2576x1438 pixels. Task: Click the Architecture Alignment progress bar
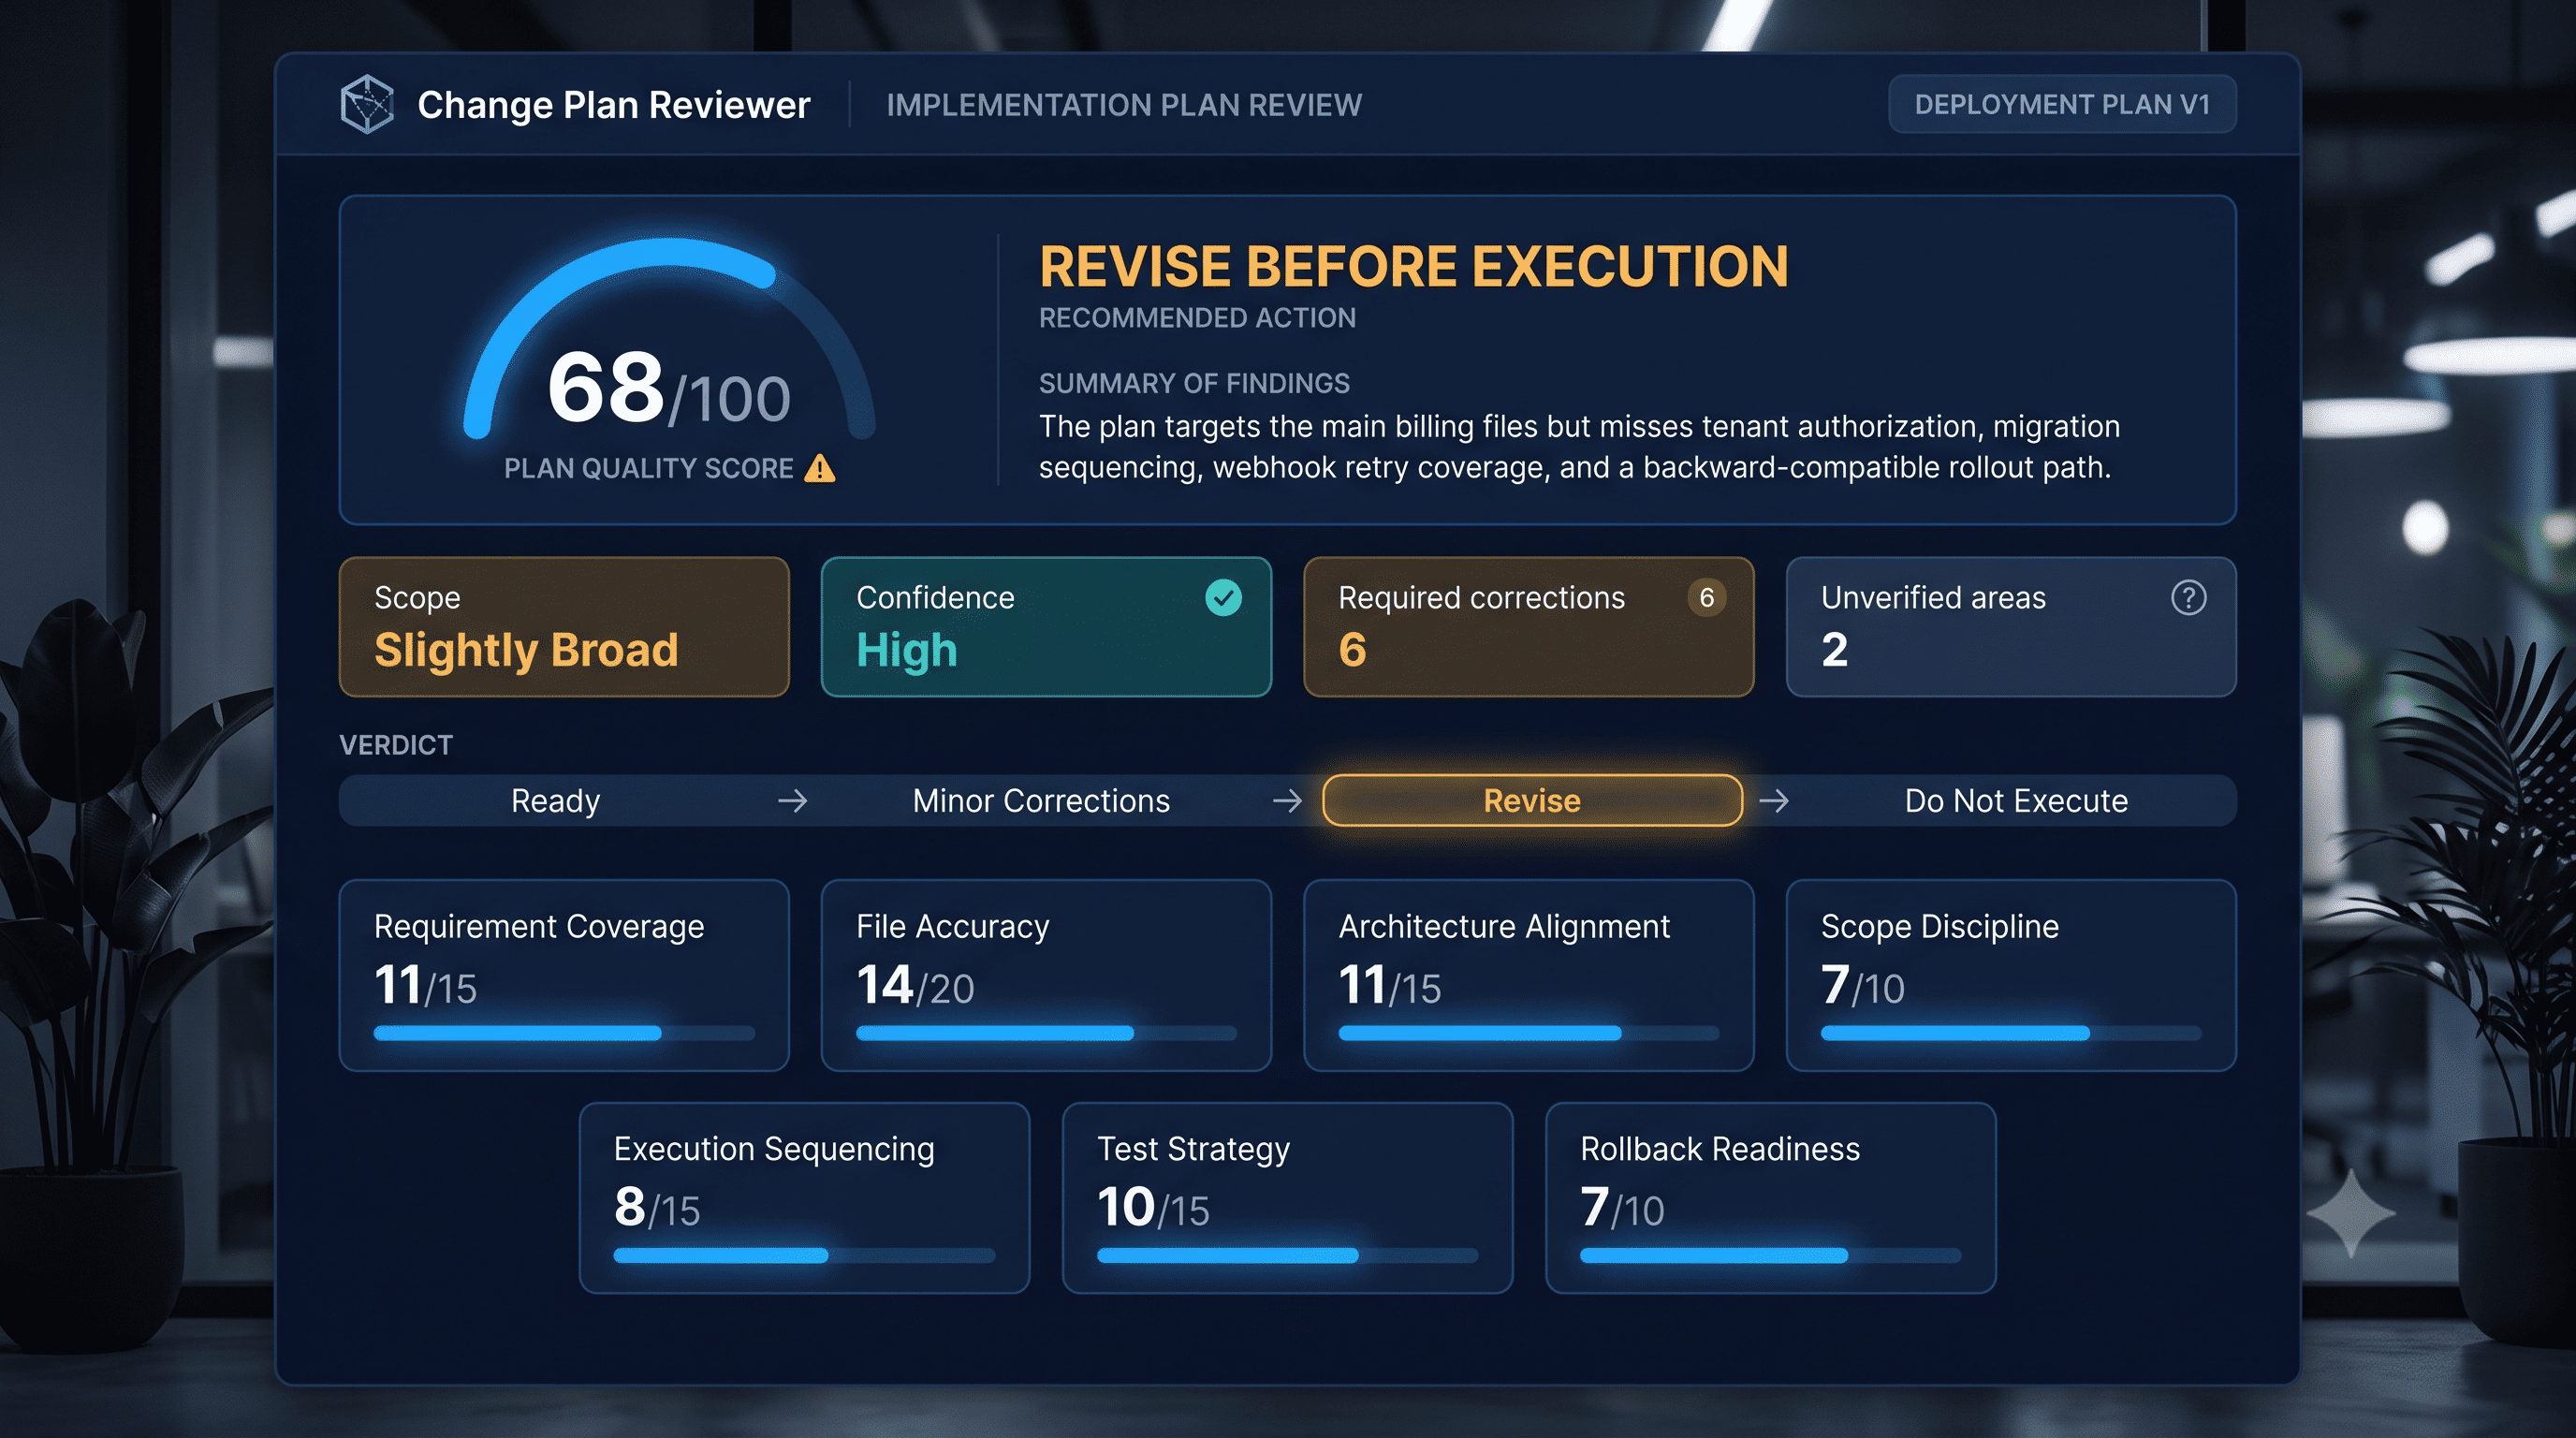click(1528, 1033)
